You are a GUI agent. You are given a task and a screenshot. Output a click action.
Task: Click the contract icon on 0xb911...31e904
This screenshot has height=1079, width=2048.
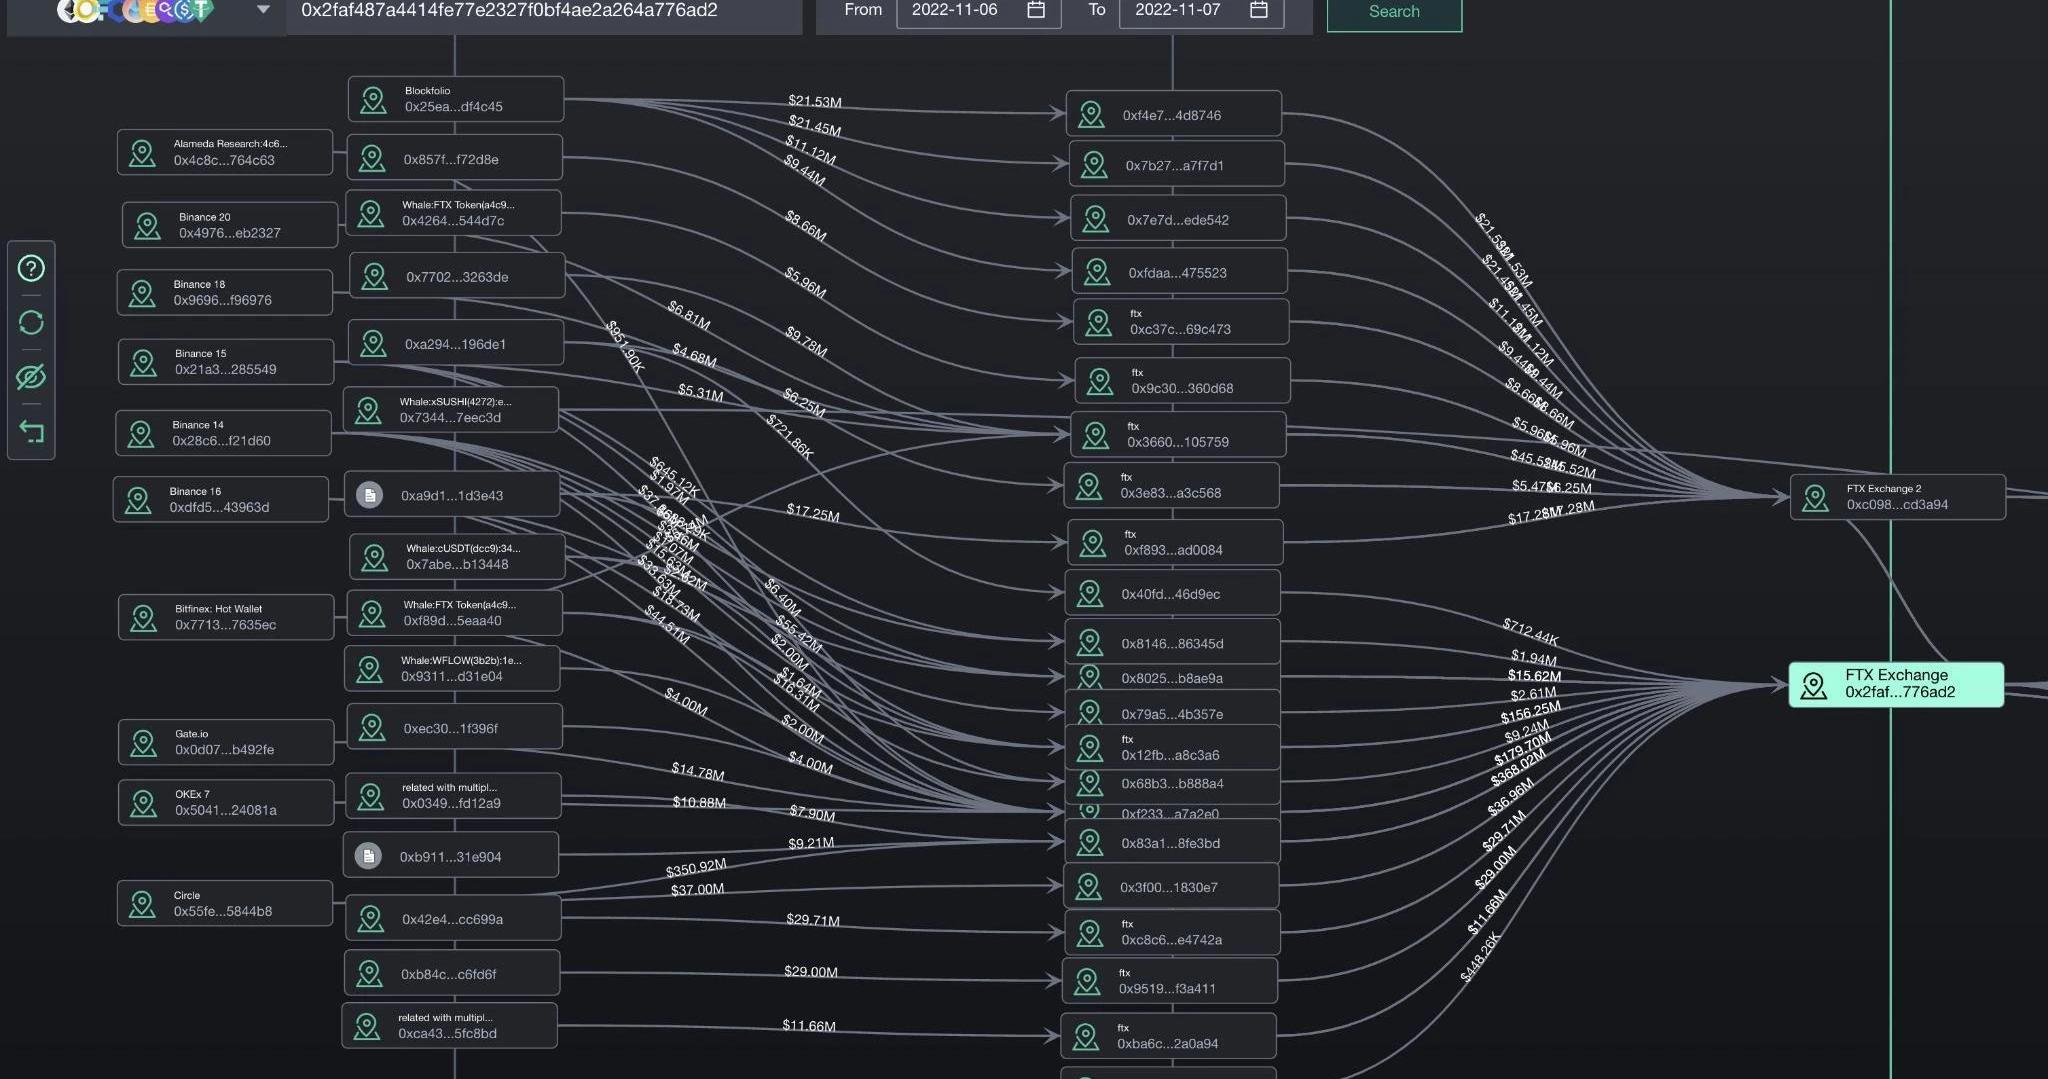point(368,856)
